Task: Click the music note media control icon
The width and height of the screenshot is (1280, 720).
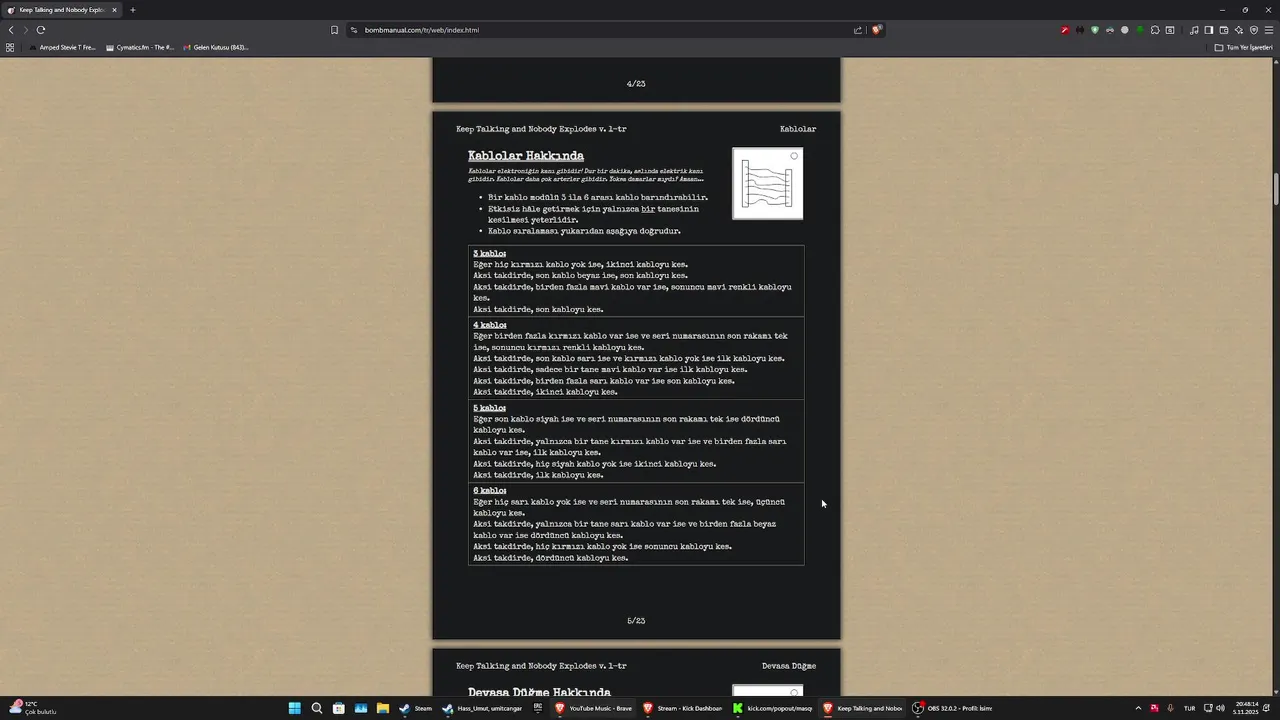Action: pyautogui.click(x=1194, y=30)
